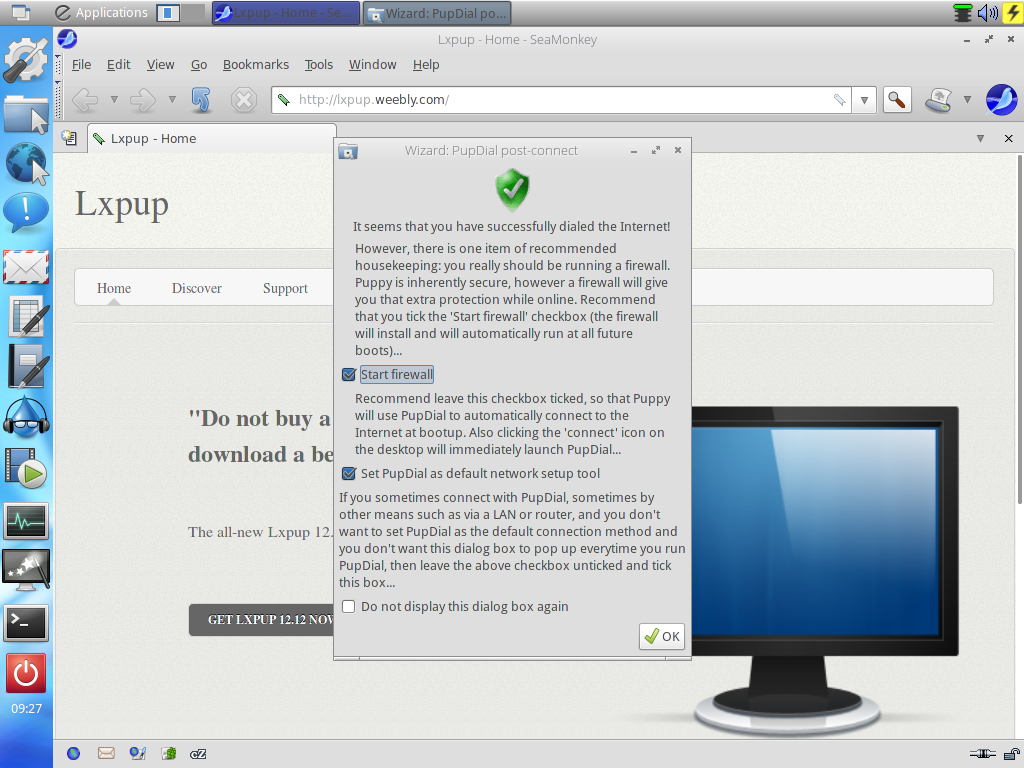Open the Support link on the Lxpup page

(285, 288)
